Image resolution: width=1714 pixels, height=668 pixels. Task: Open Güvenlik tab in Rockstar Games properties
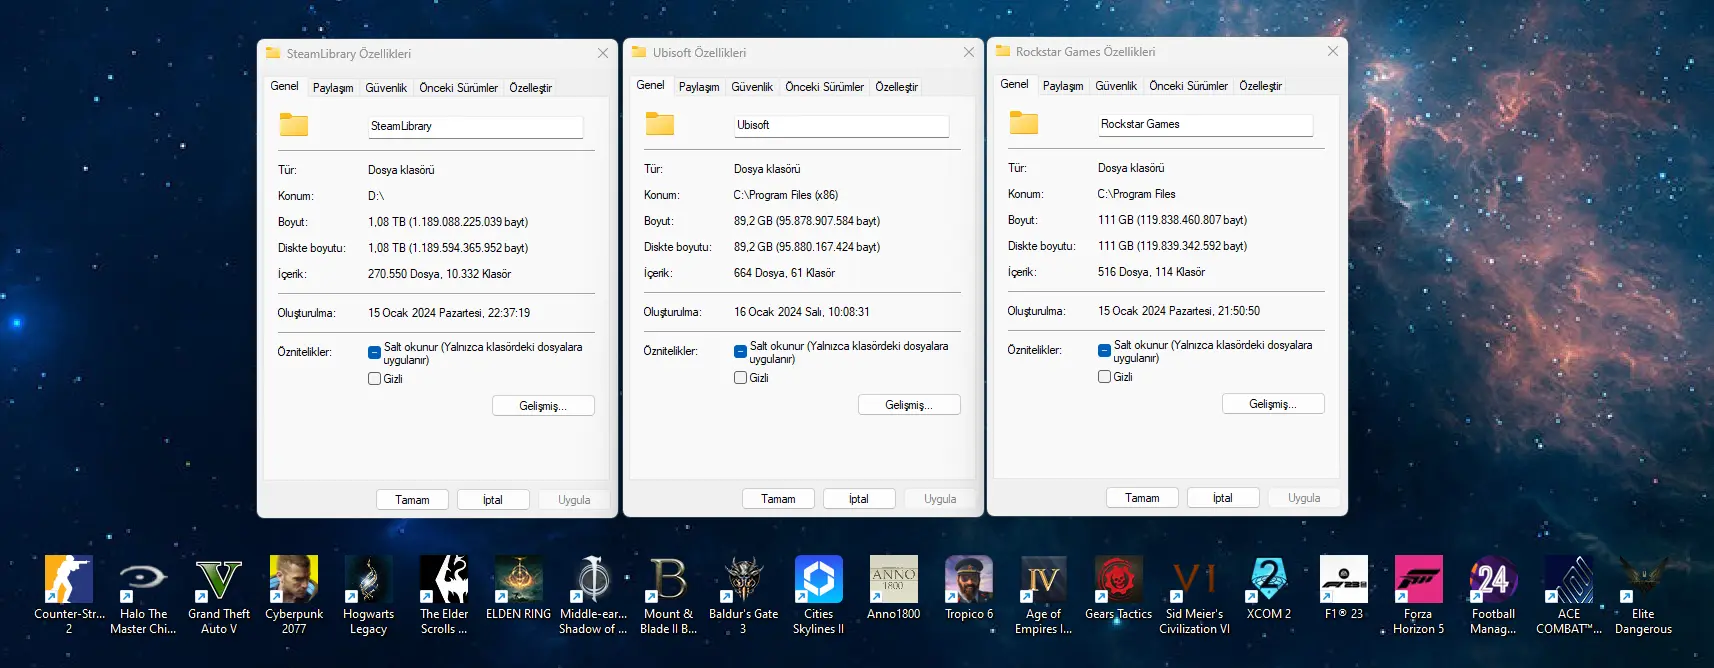1116,86
